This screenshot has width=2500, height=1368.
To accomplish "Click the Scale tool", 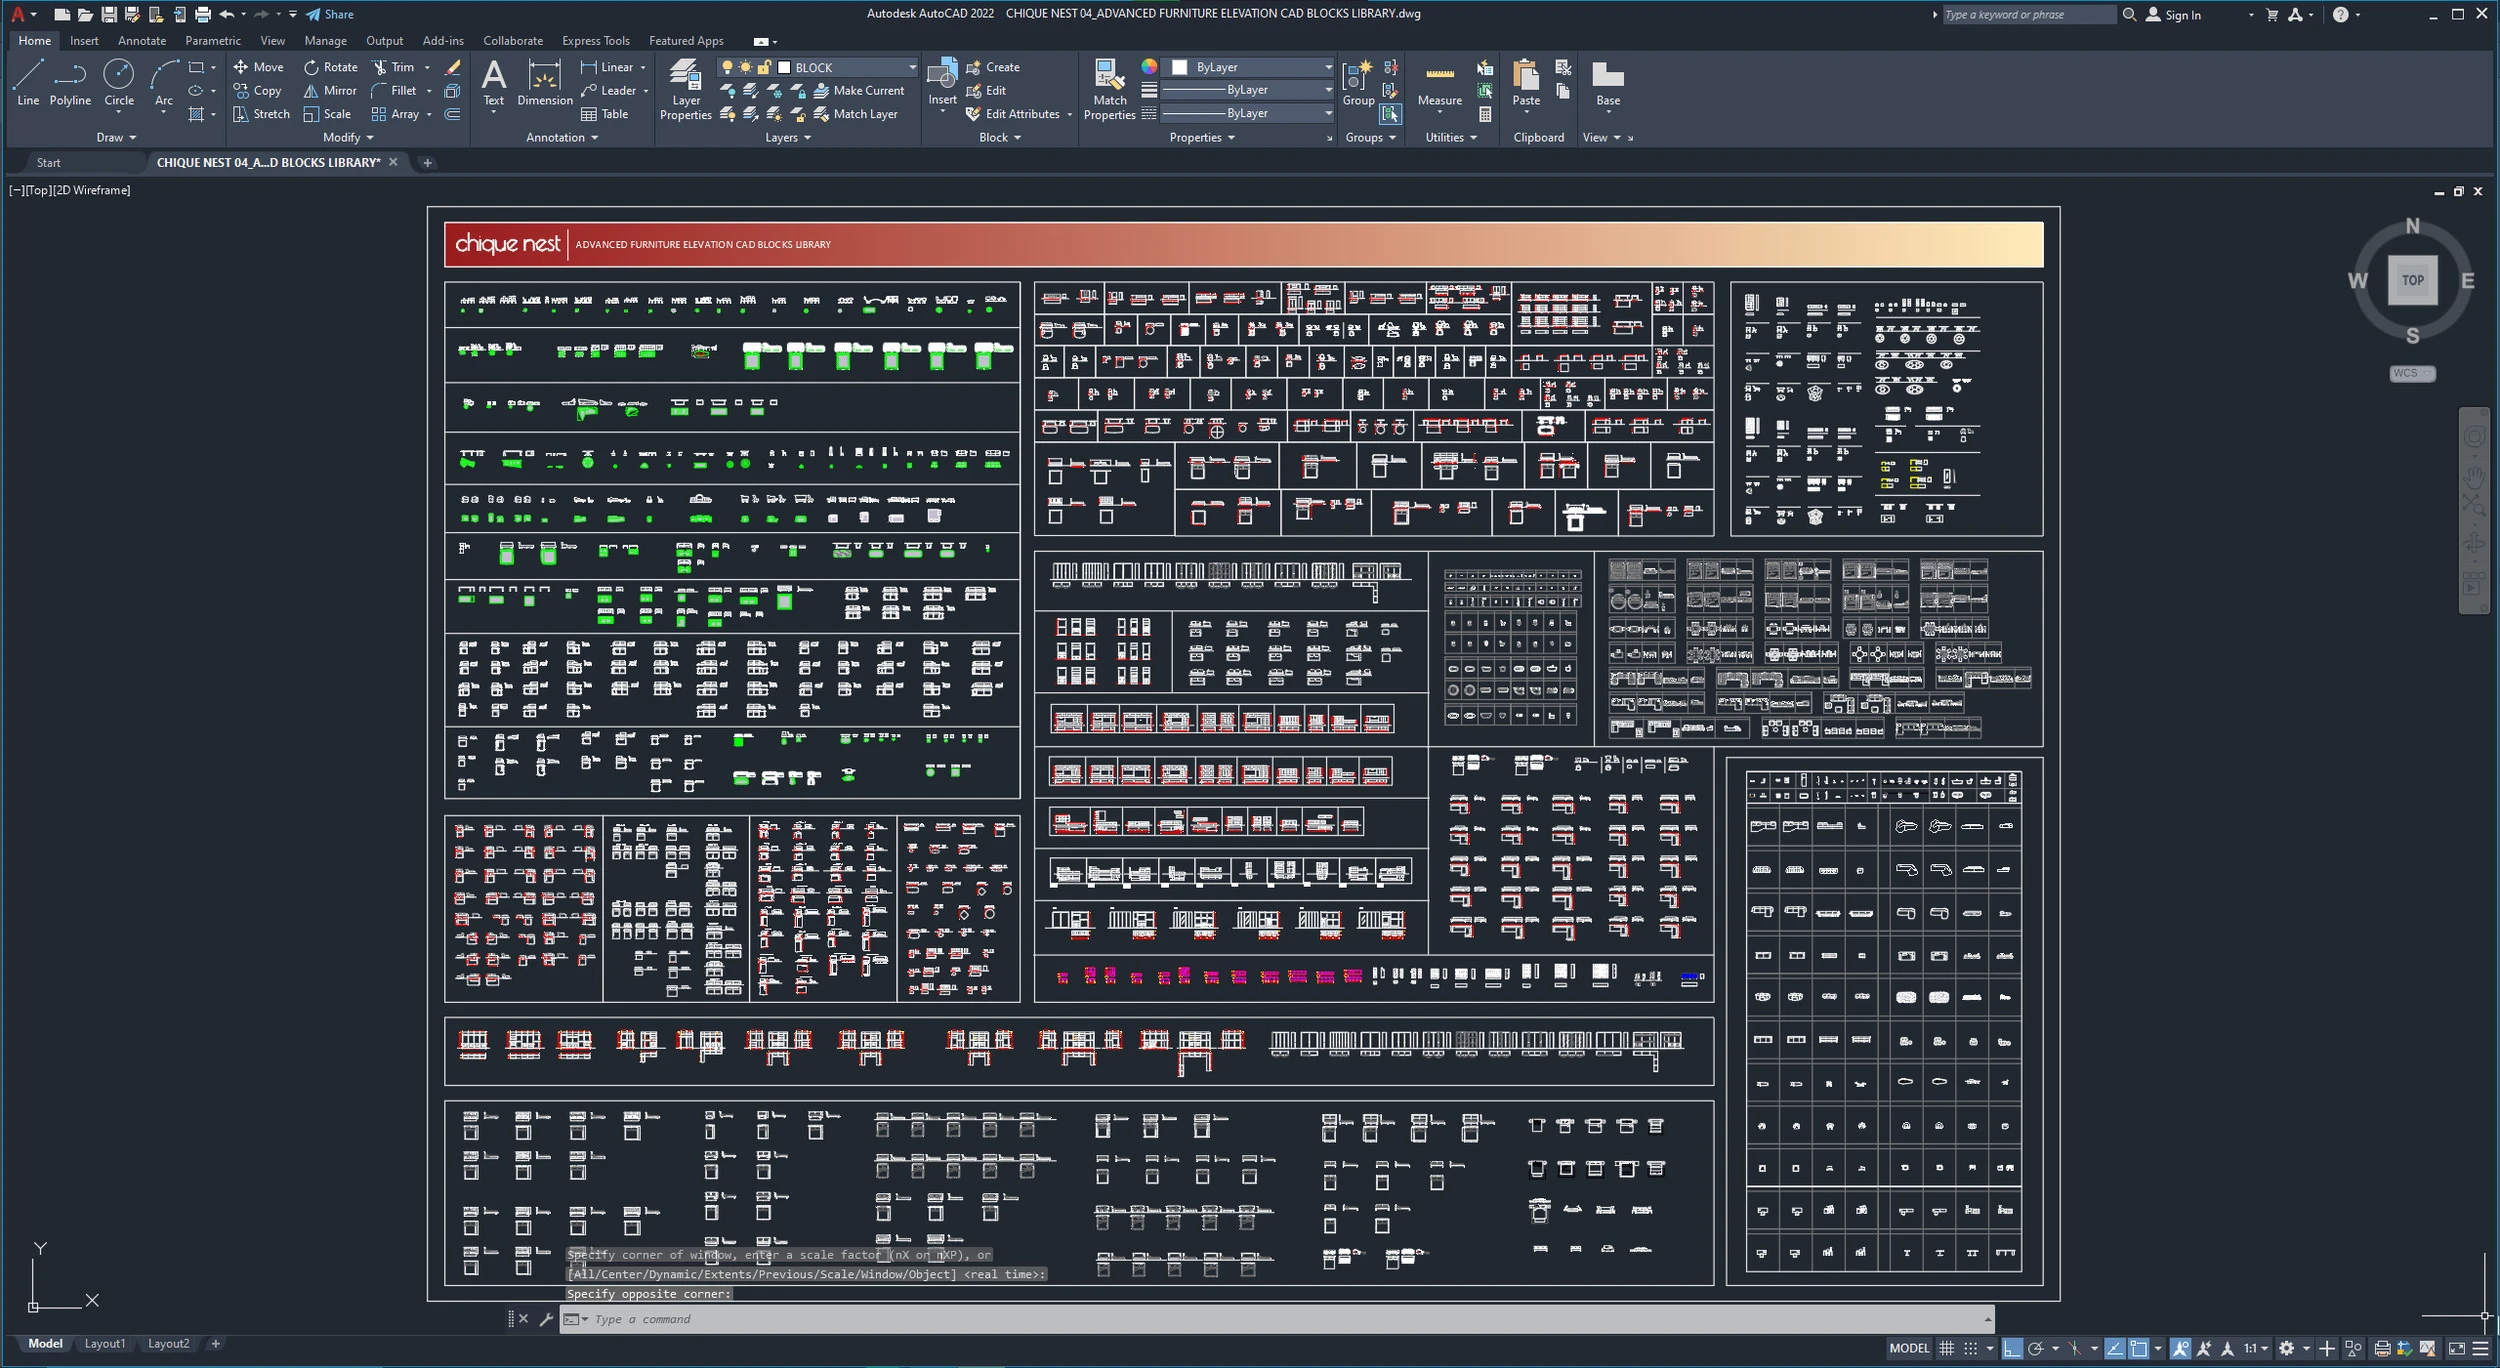I will coord(327,114).
